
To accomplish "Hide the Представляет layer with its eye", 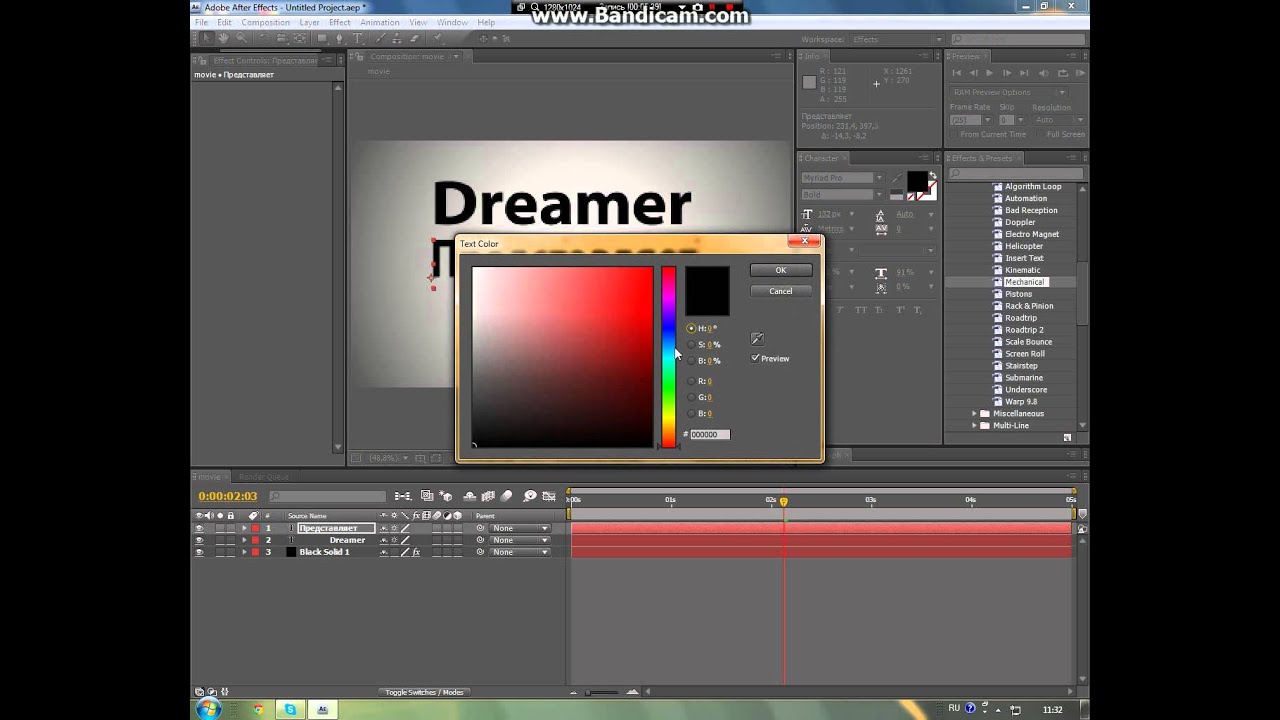I will [199, 528].
